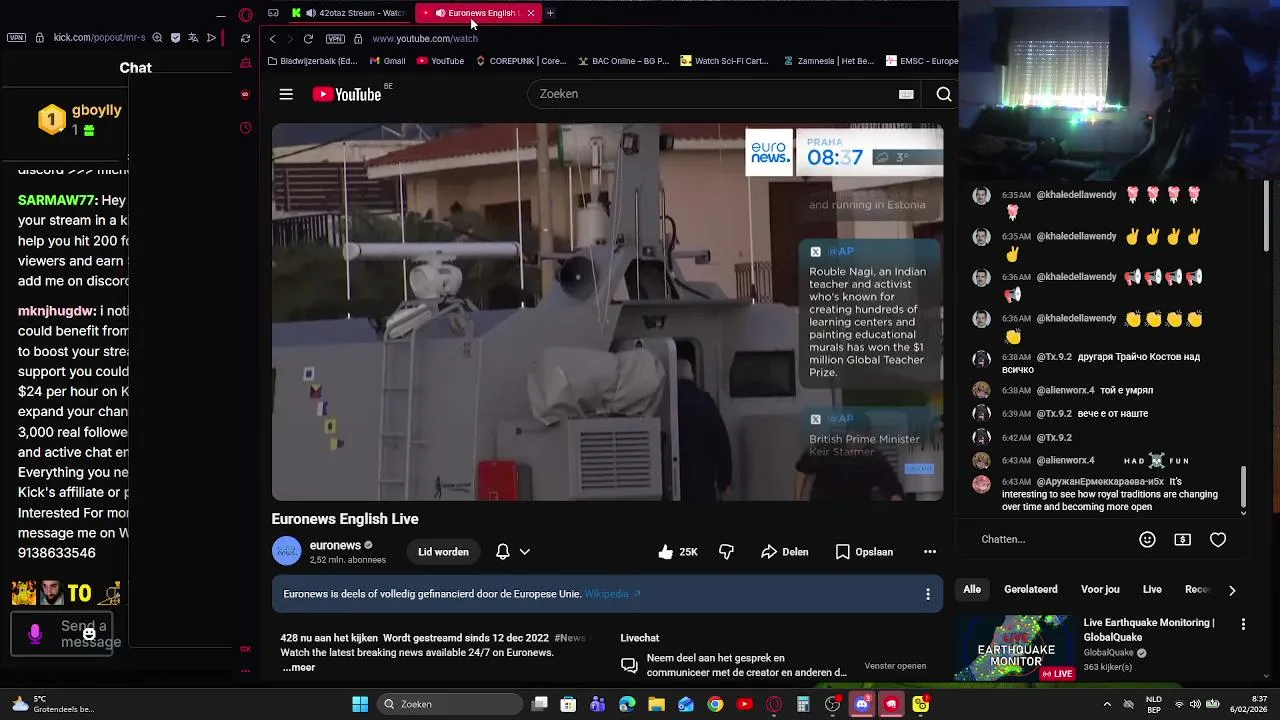Mute the Euronews English tab audio

[x=440, y=13]
